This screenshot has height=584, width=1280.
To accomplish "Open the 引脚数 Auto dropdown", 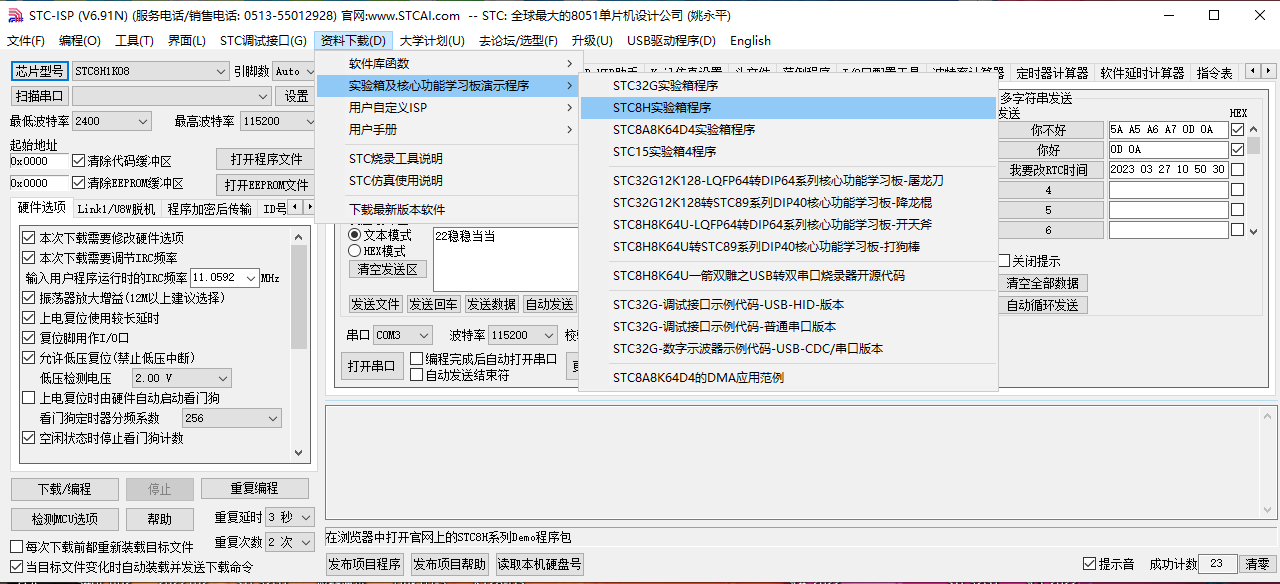I will (292, 71).
